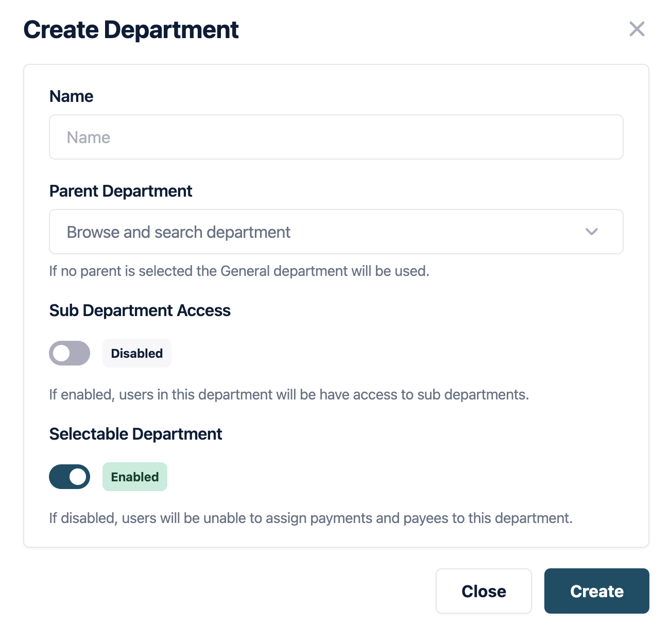Image resolution: width=670 pixels, height=644 pixels.
Task: Click the Name field label
Action: point(71,97)
